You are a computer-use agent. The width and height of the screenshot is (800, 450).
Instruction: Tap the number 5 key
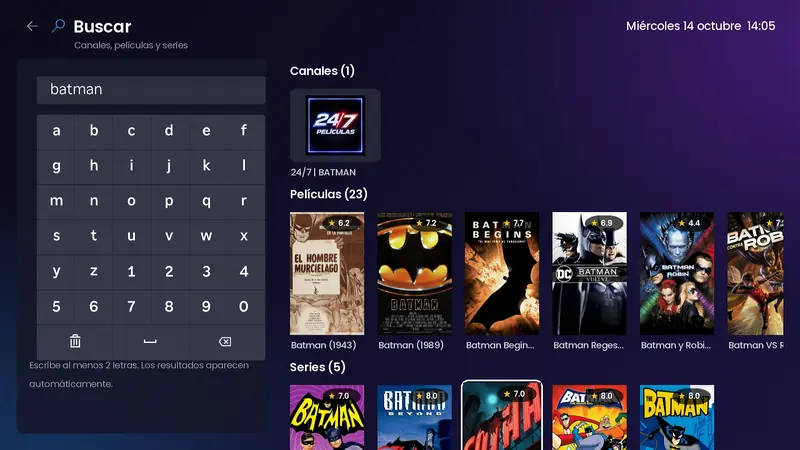click(x=56, y=307)
